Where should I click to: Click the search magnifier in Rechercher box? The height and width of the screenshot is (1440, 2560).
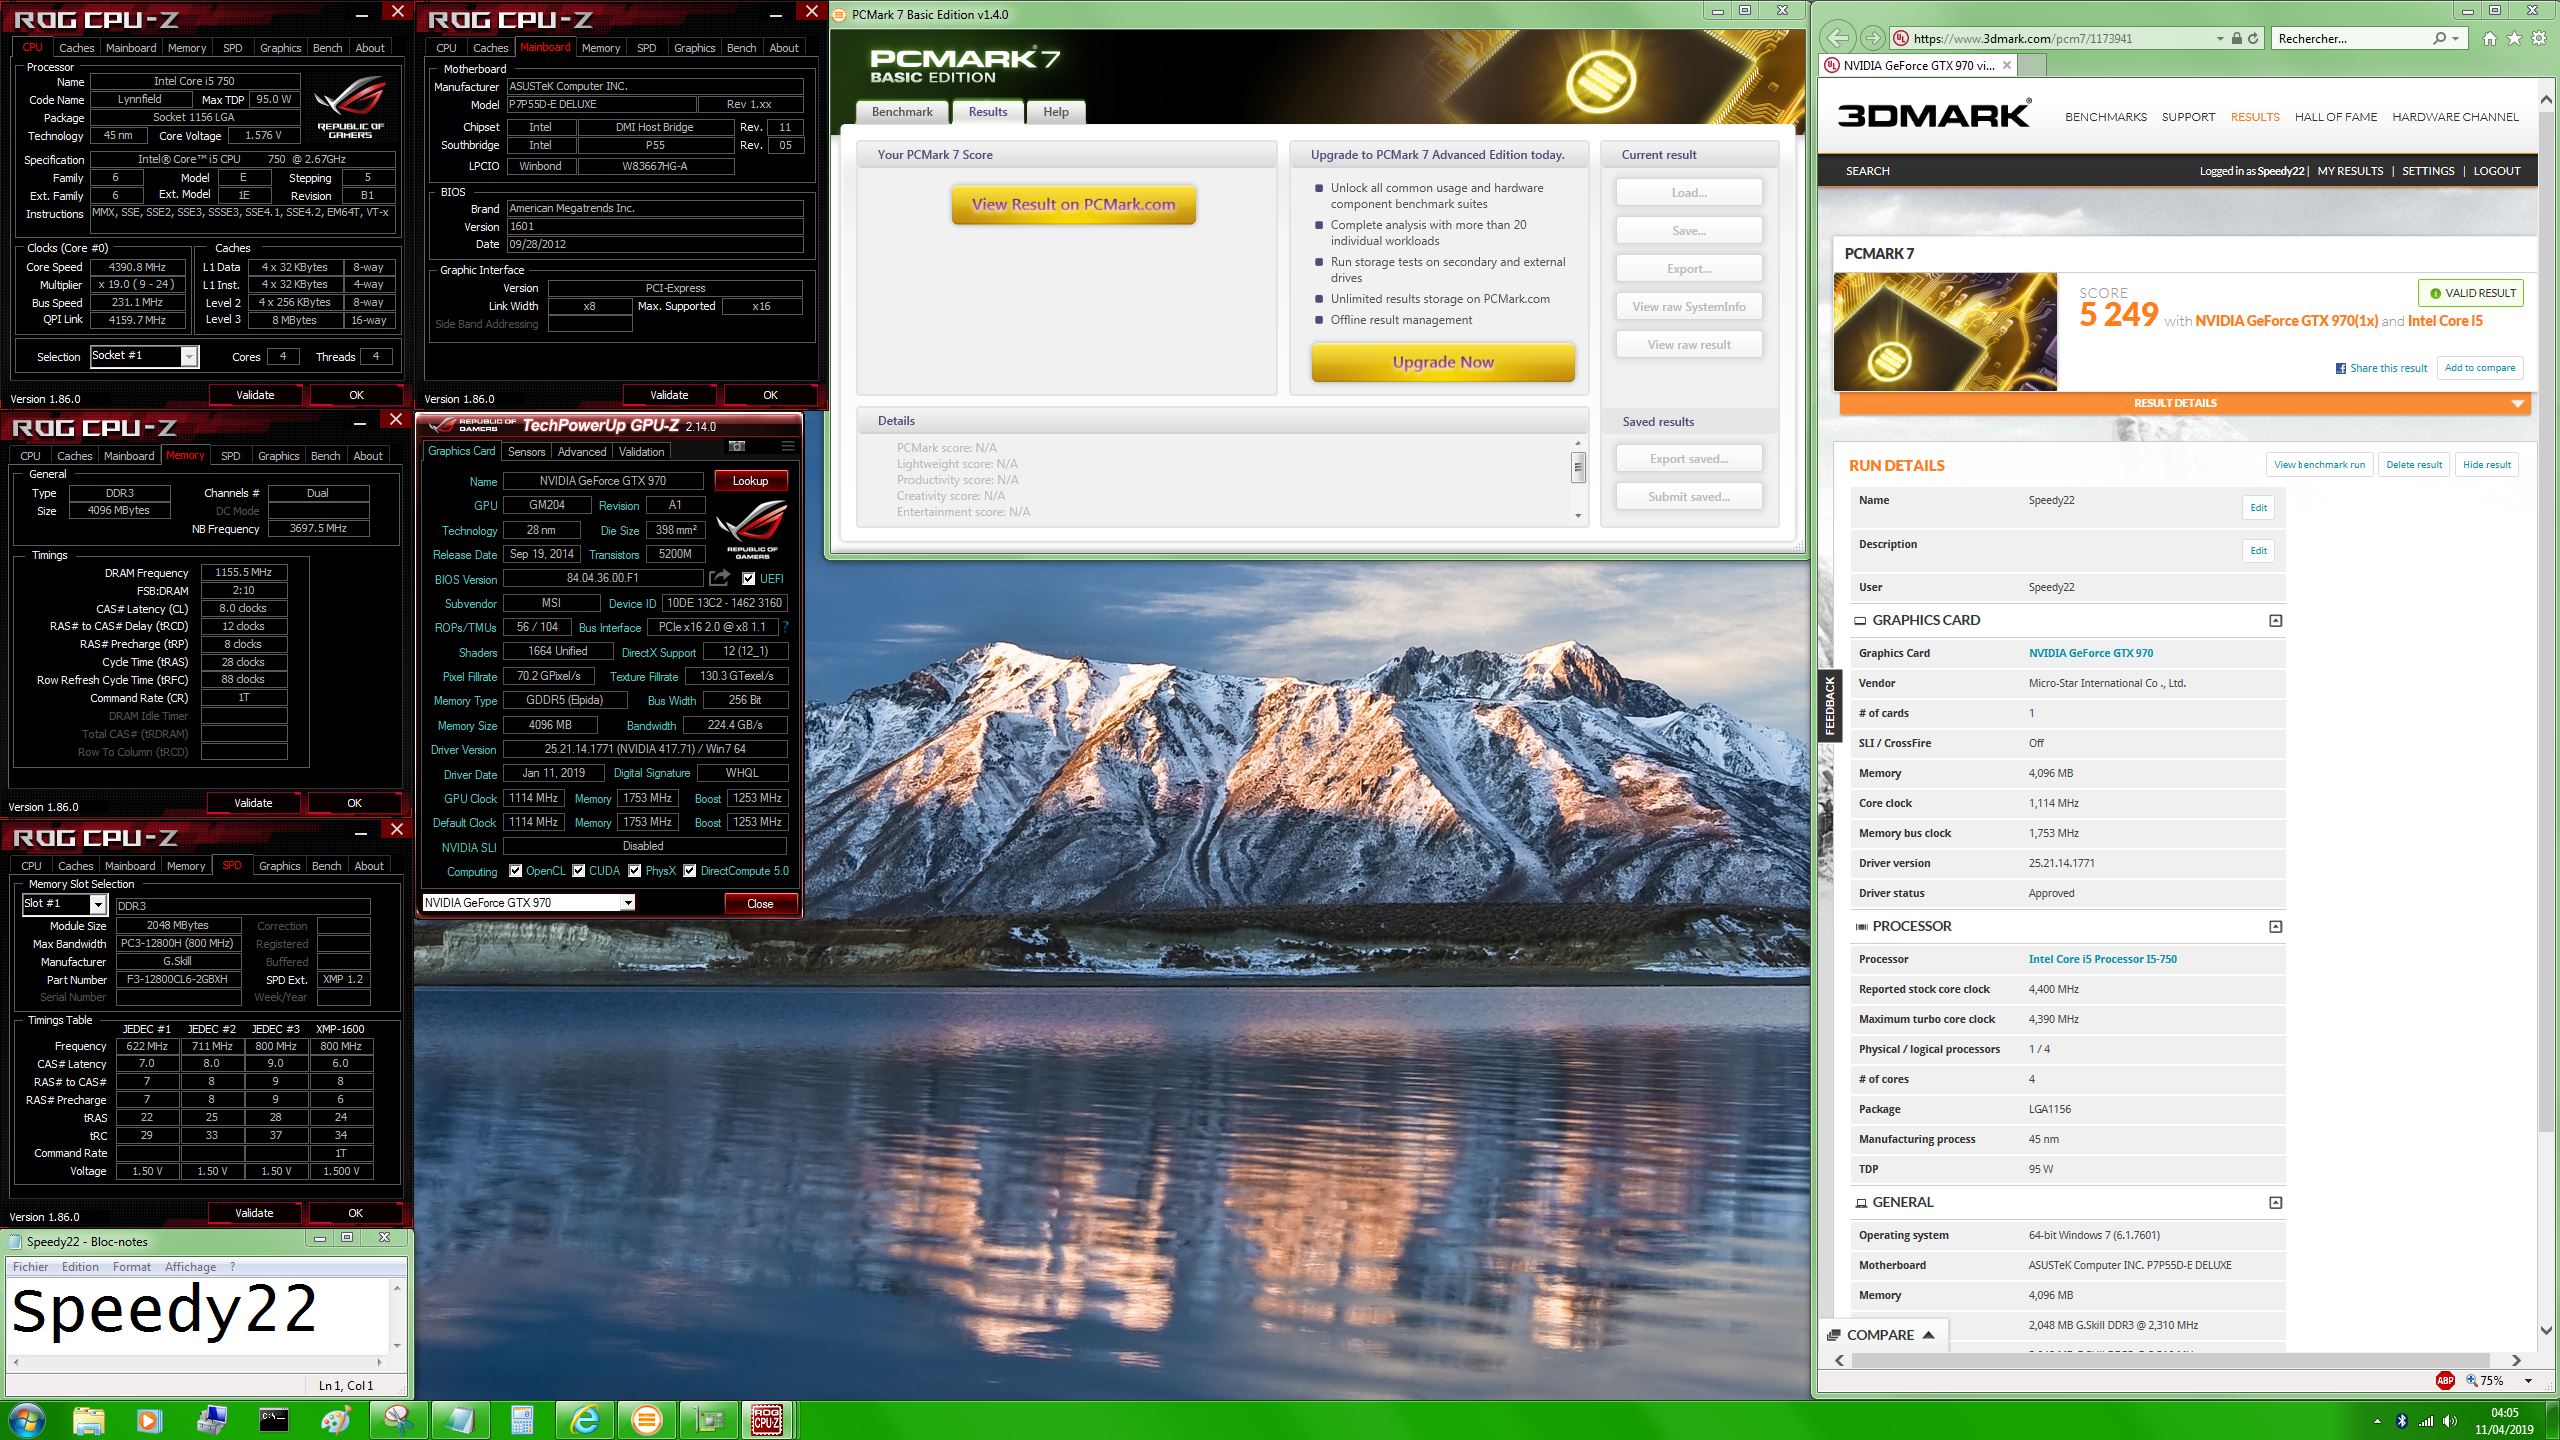(x=2439, y=38)
